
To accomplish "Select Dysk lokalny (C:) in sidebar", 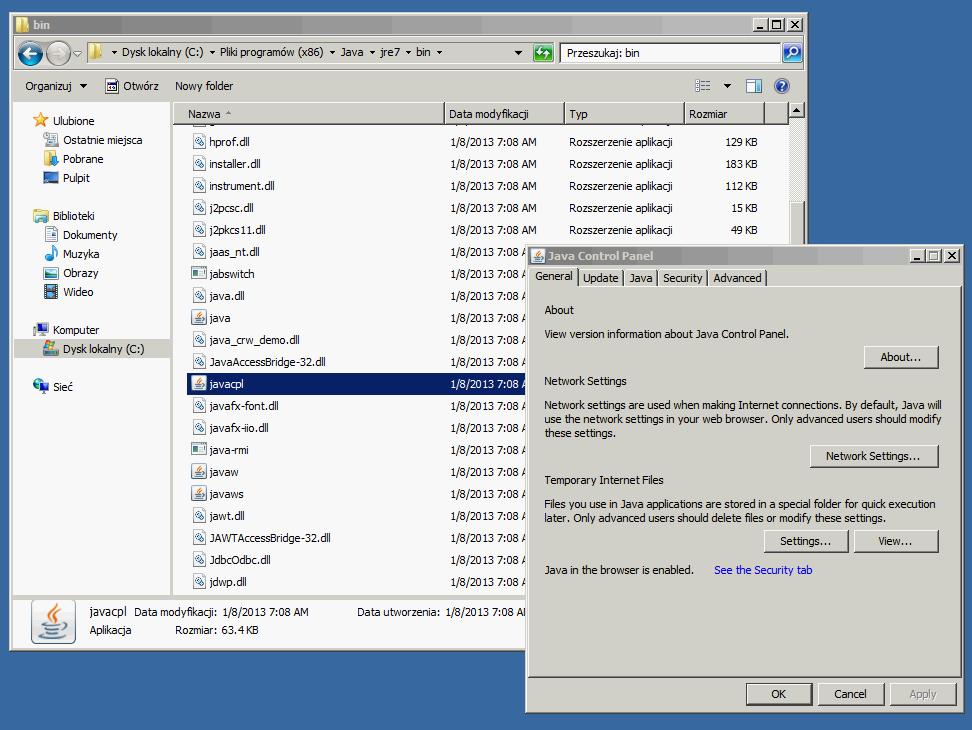I will [103, 349].
